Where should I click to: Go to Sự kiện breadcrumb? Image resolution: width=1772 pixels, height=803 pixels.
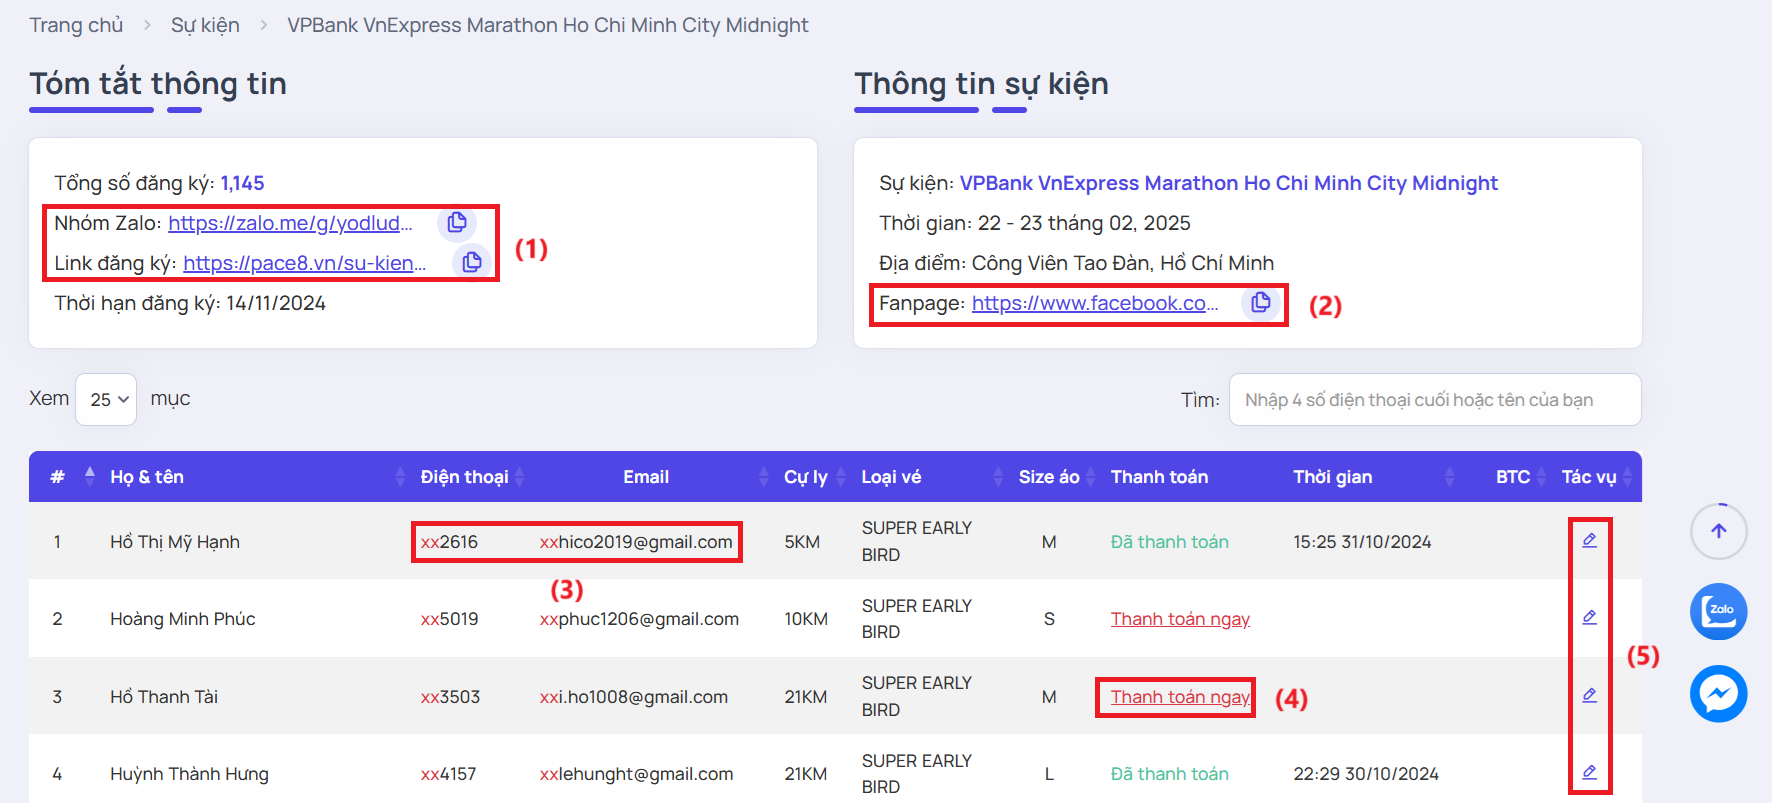205,25
